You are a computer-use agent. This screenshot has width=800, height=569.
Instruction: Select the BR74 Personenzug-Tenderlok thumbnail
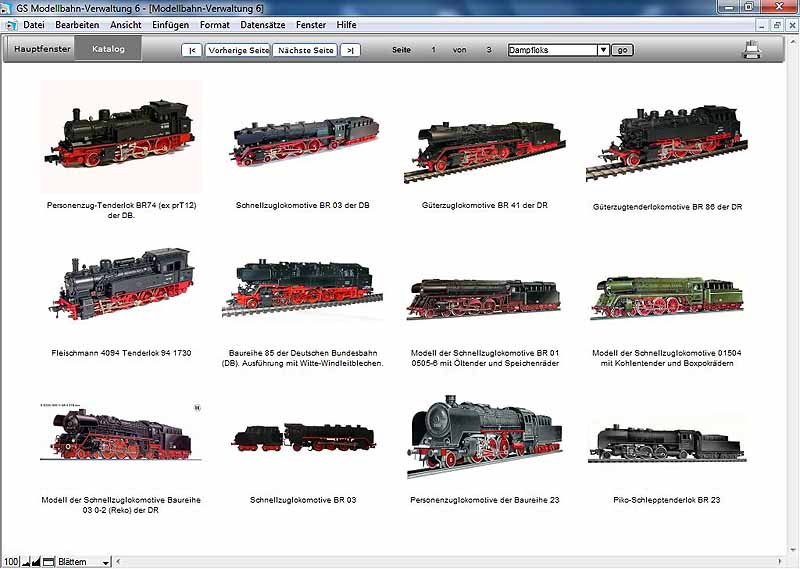[121, 136]
